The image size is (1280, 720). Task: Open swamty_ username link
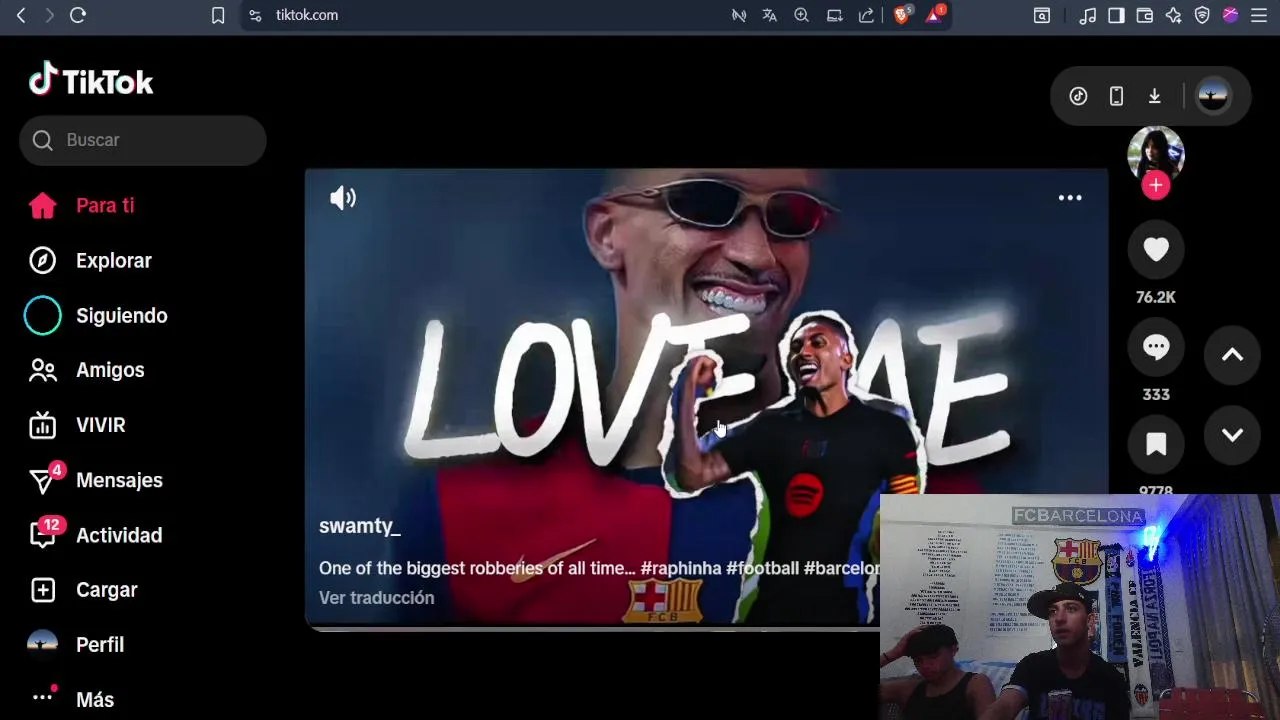pos(360,526)
